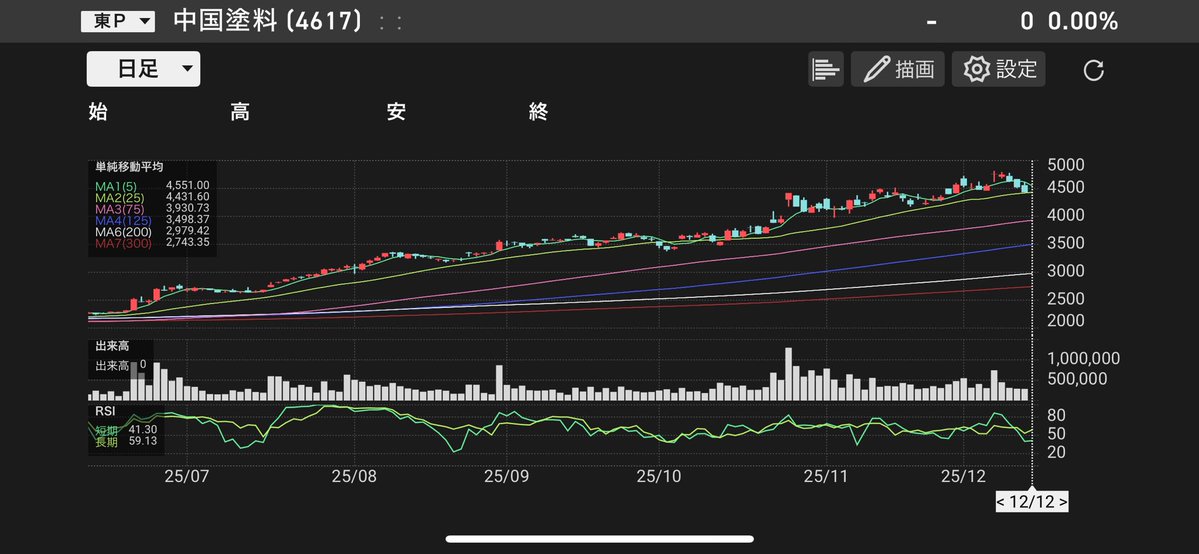The image size is (1199, 554).
Task: Click the 25/08 date axis label
Action: [354, 475]
